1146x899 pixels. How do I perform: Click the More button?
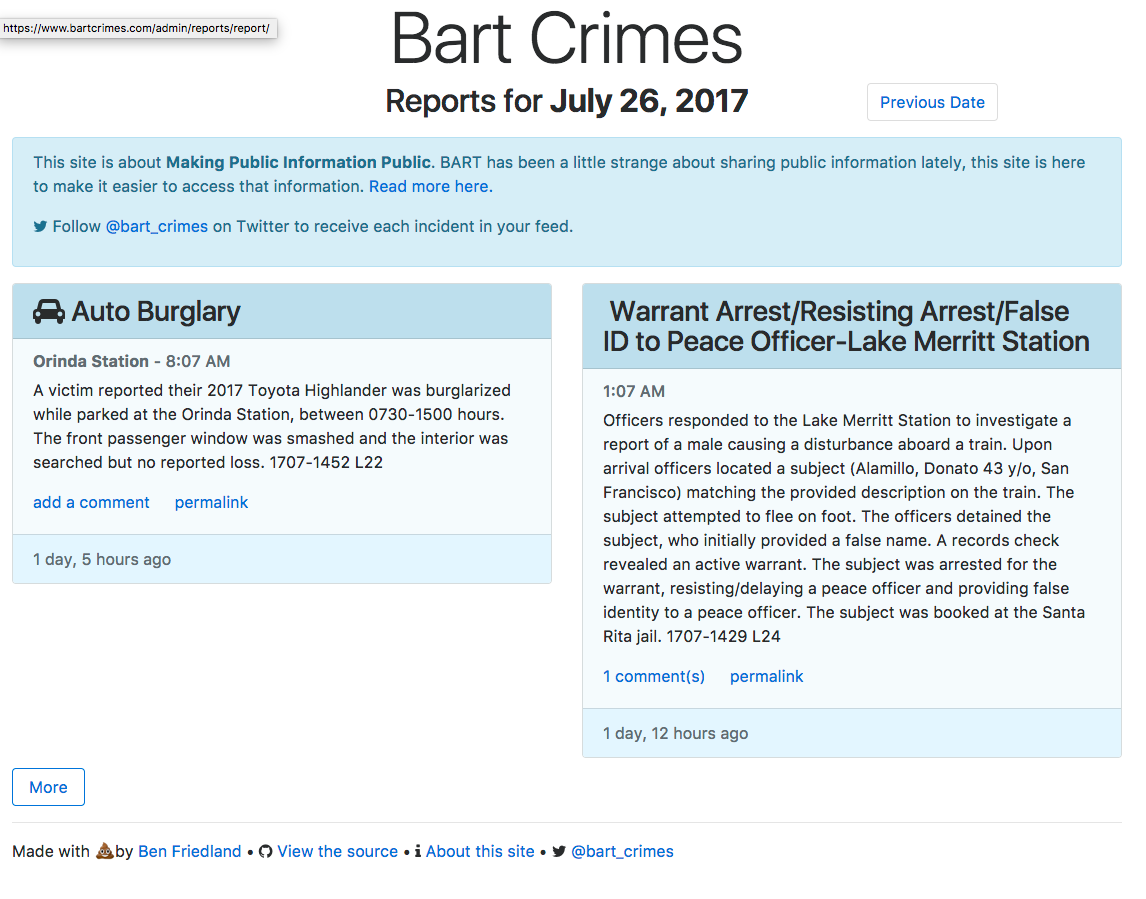pos(47,787)
